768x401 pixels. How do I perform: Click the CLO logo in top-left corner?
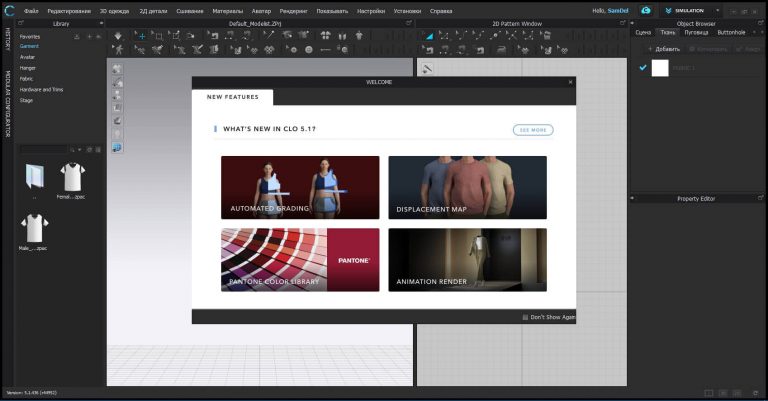click(x=9, y=10)
